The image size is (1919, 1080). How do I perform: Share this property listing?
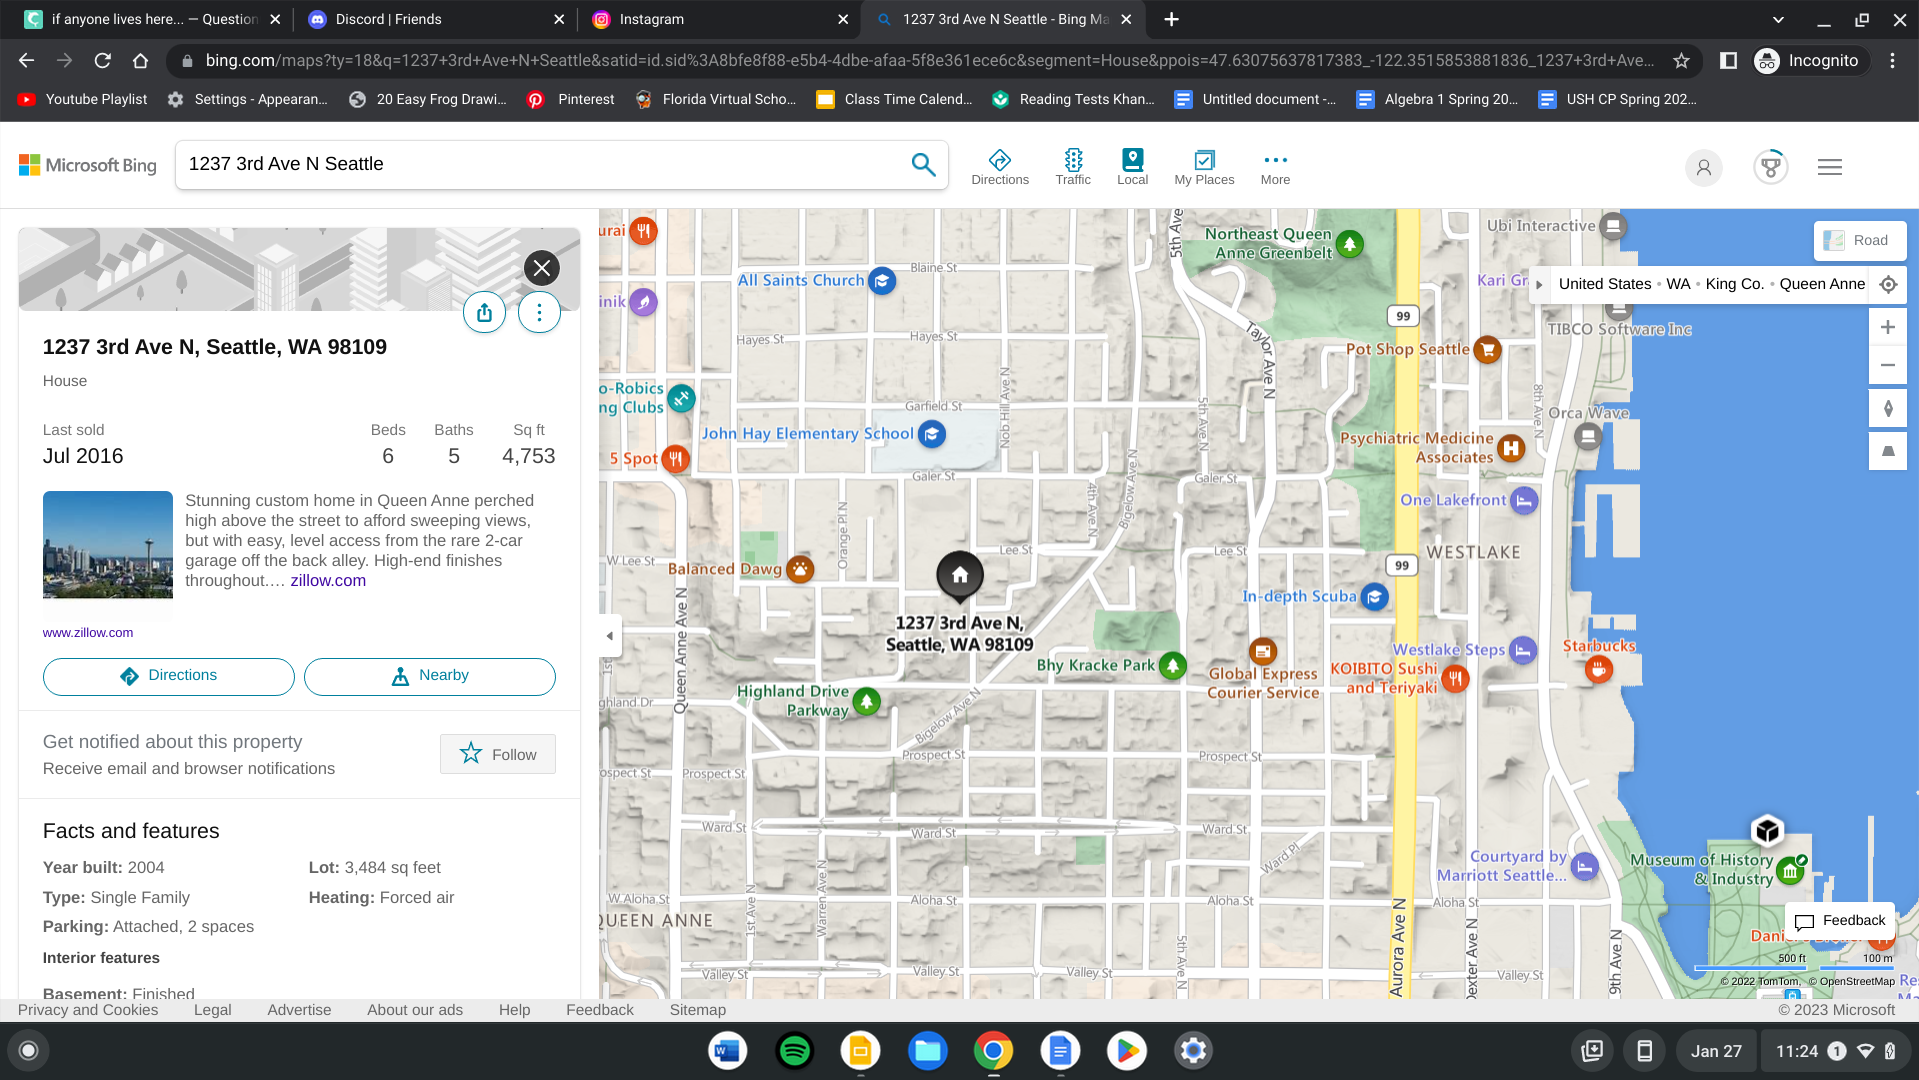tap(484, 313)
